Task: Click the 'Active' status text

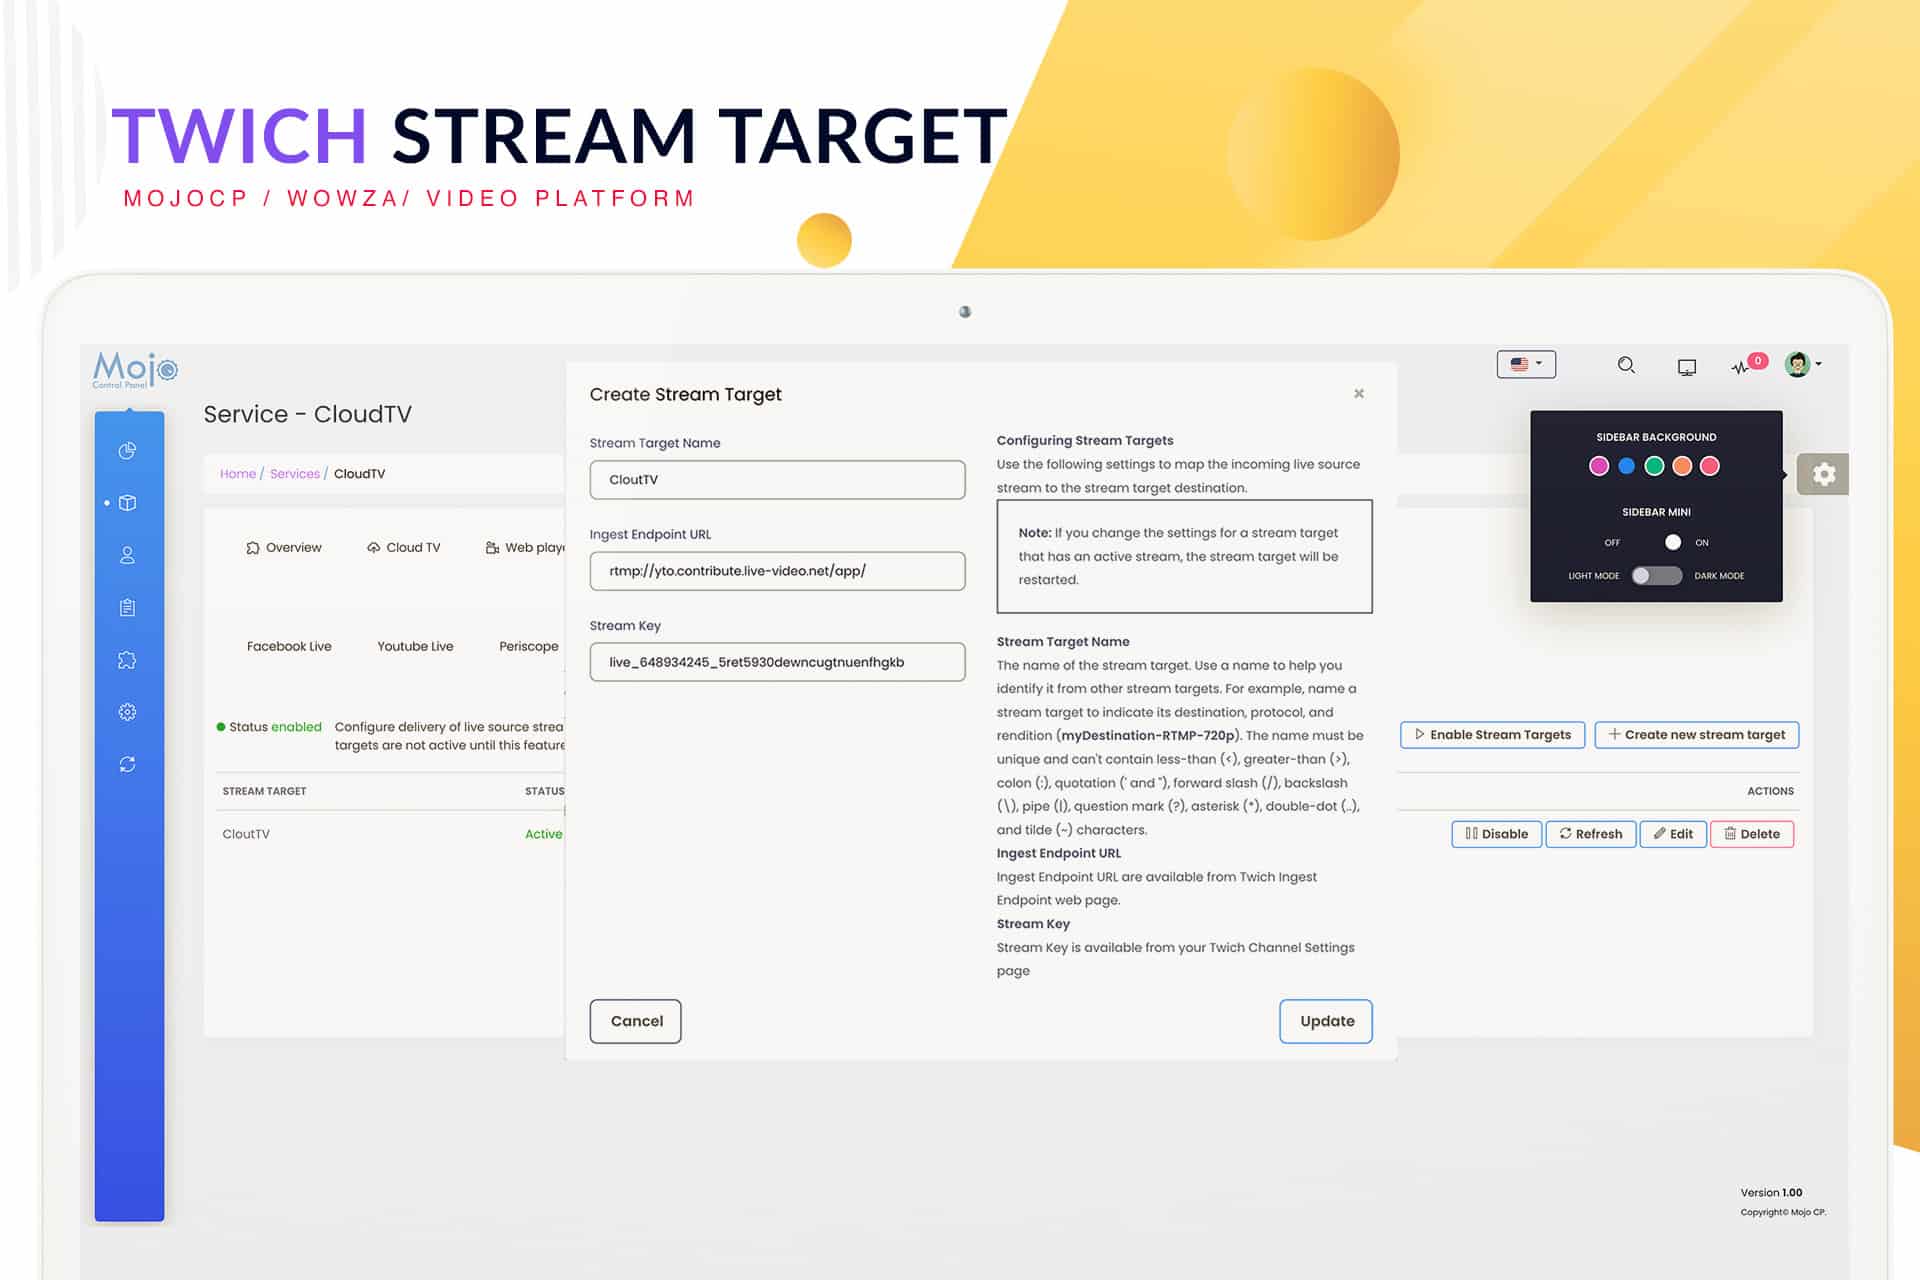Action: [543, 833]
